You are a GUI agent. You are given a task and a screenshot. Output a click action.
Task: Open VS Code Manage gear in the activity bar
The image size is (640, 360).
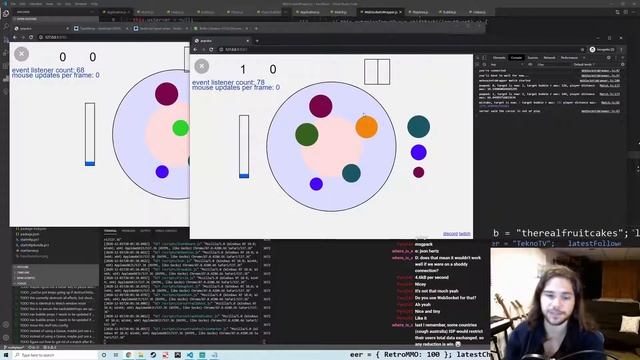click(x=6, y=338)
